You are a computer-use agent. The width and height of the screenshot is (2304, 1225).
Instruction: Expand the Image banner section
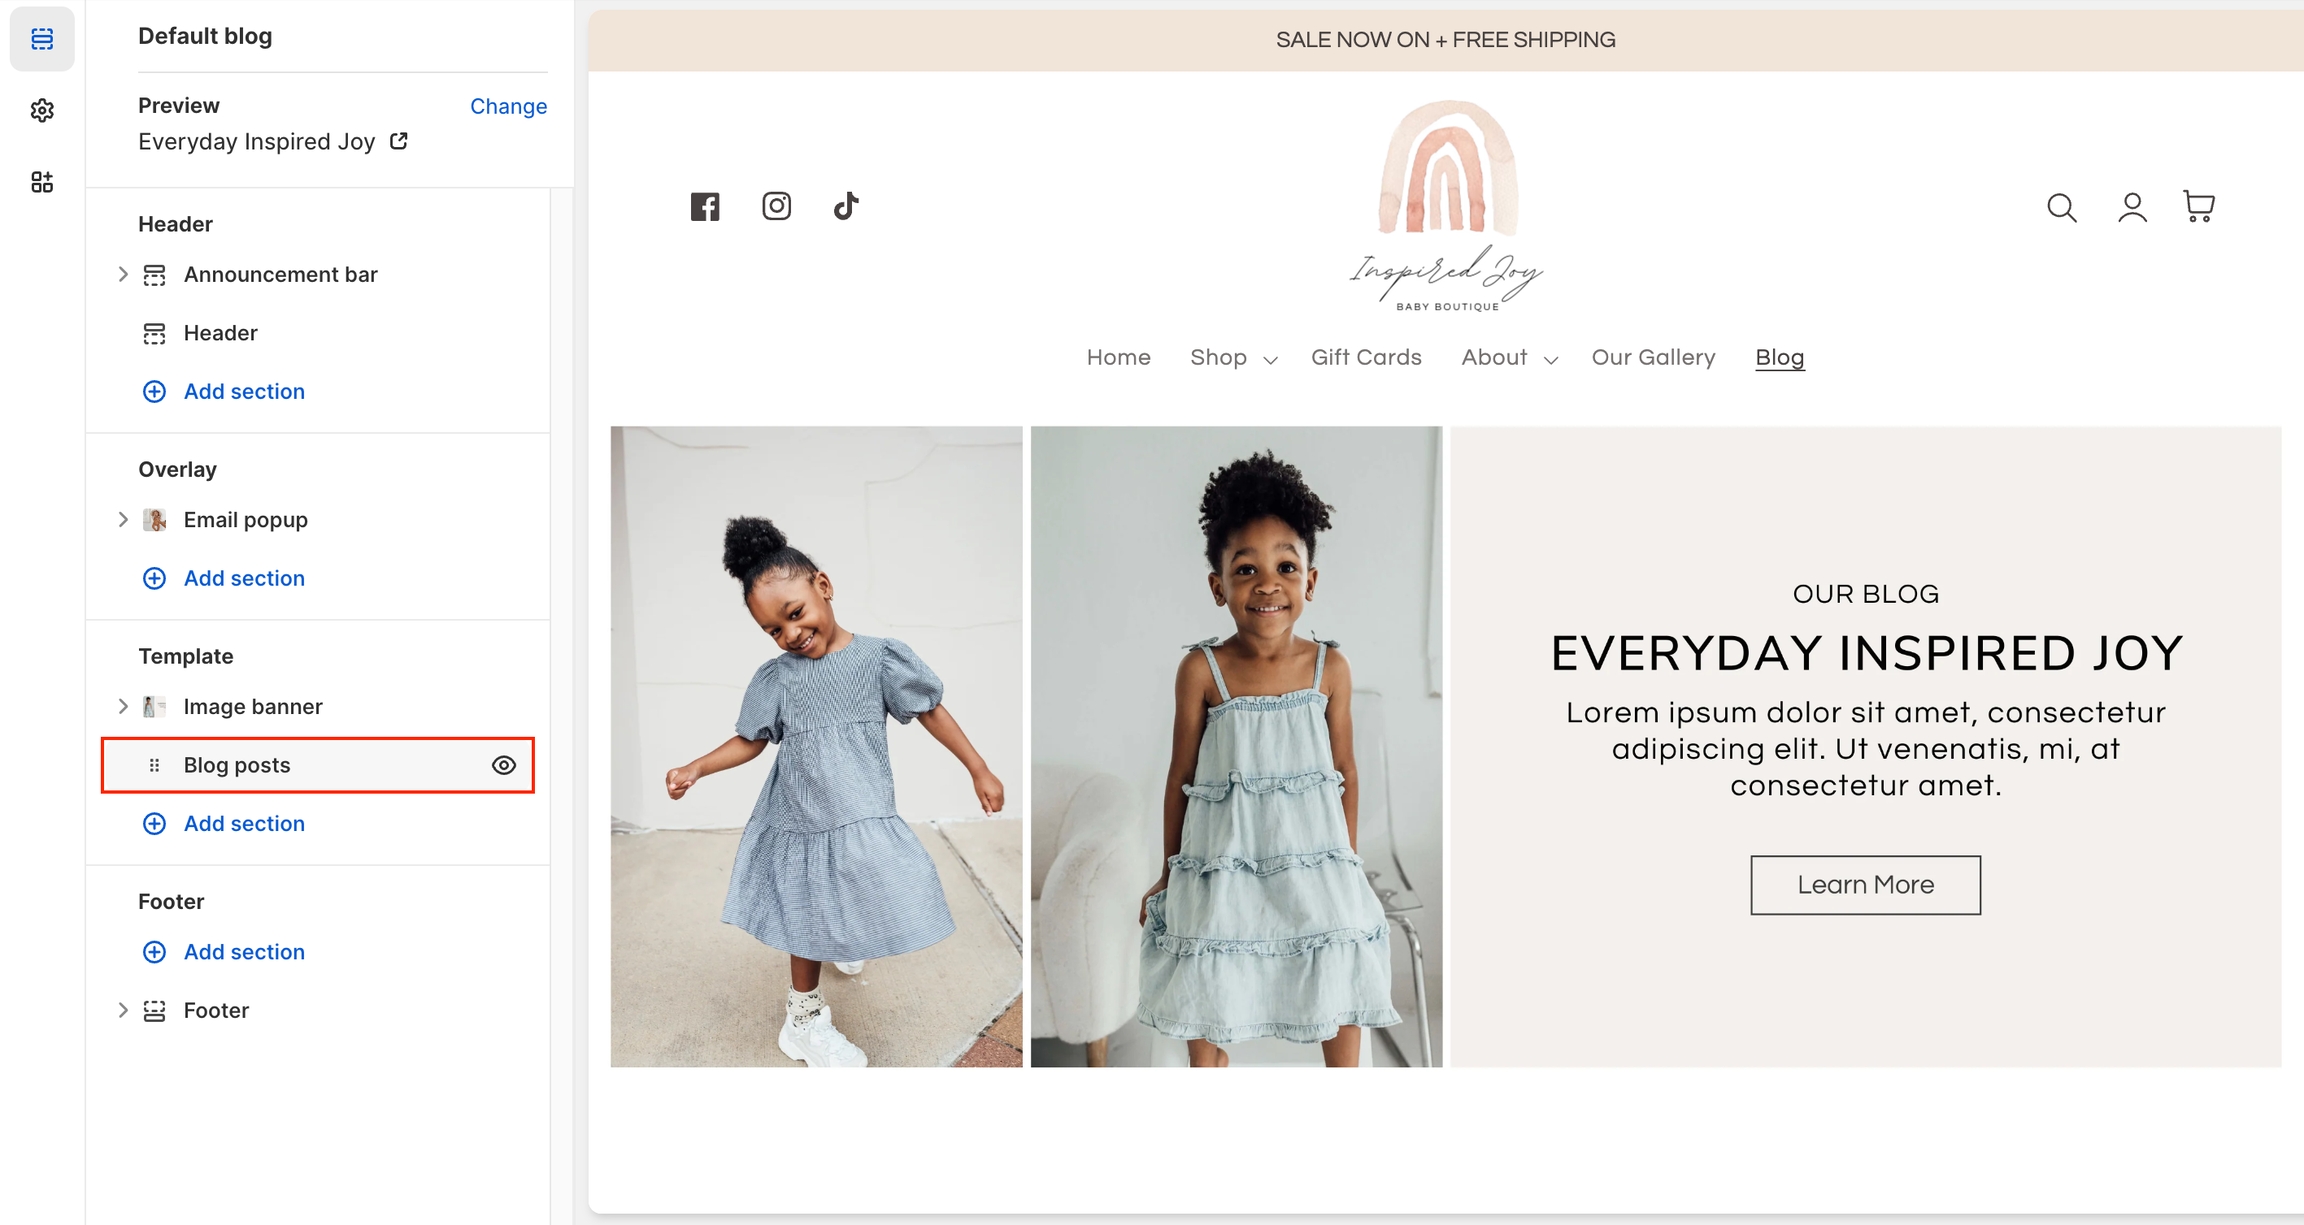123,707
